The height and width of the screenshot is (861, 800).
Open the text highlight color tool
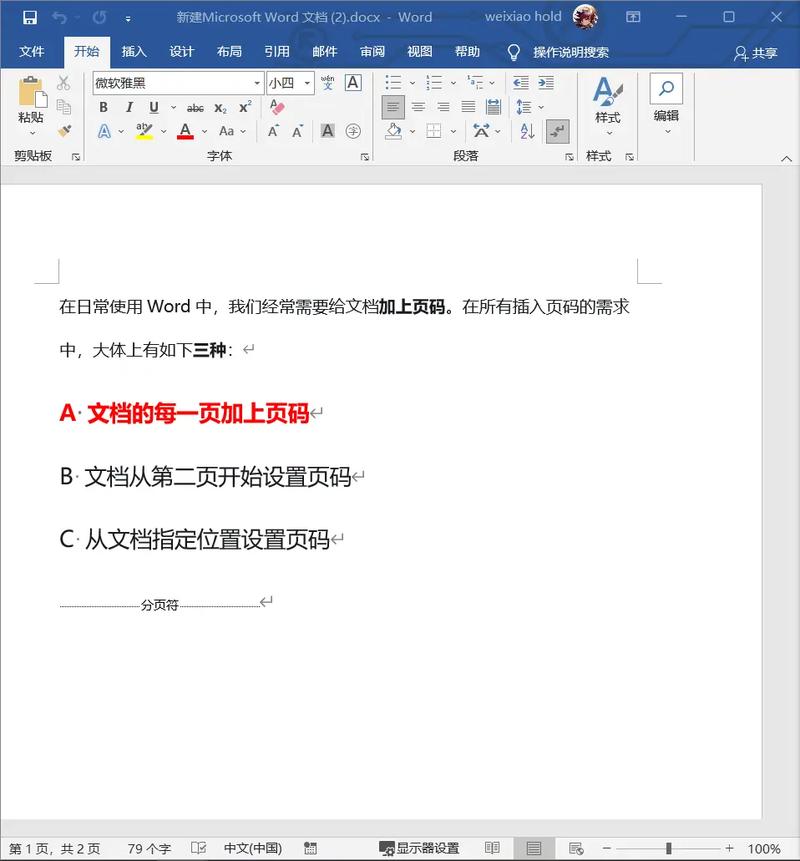(x=143, y=131)
